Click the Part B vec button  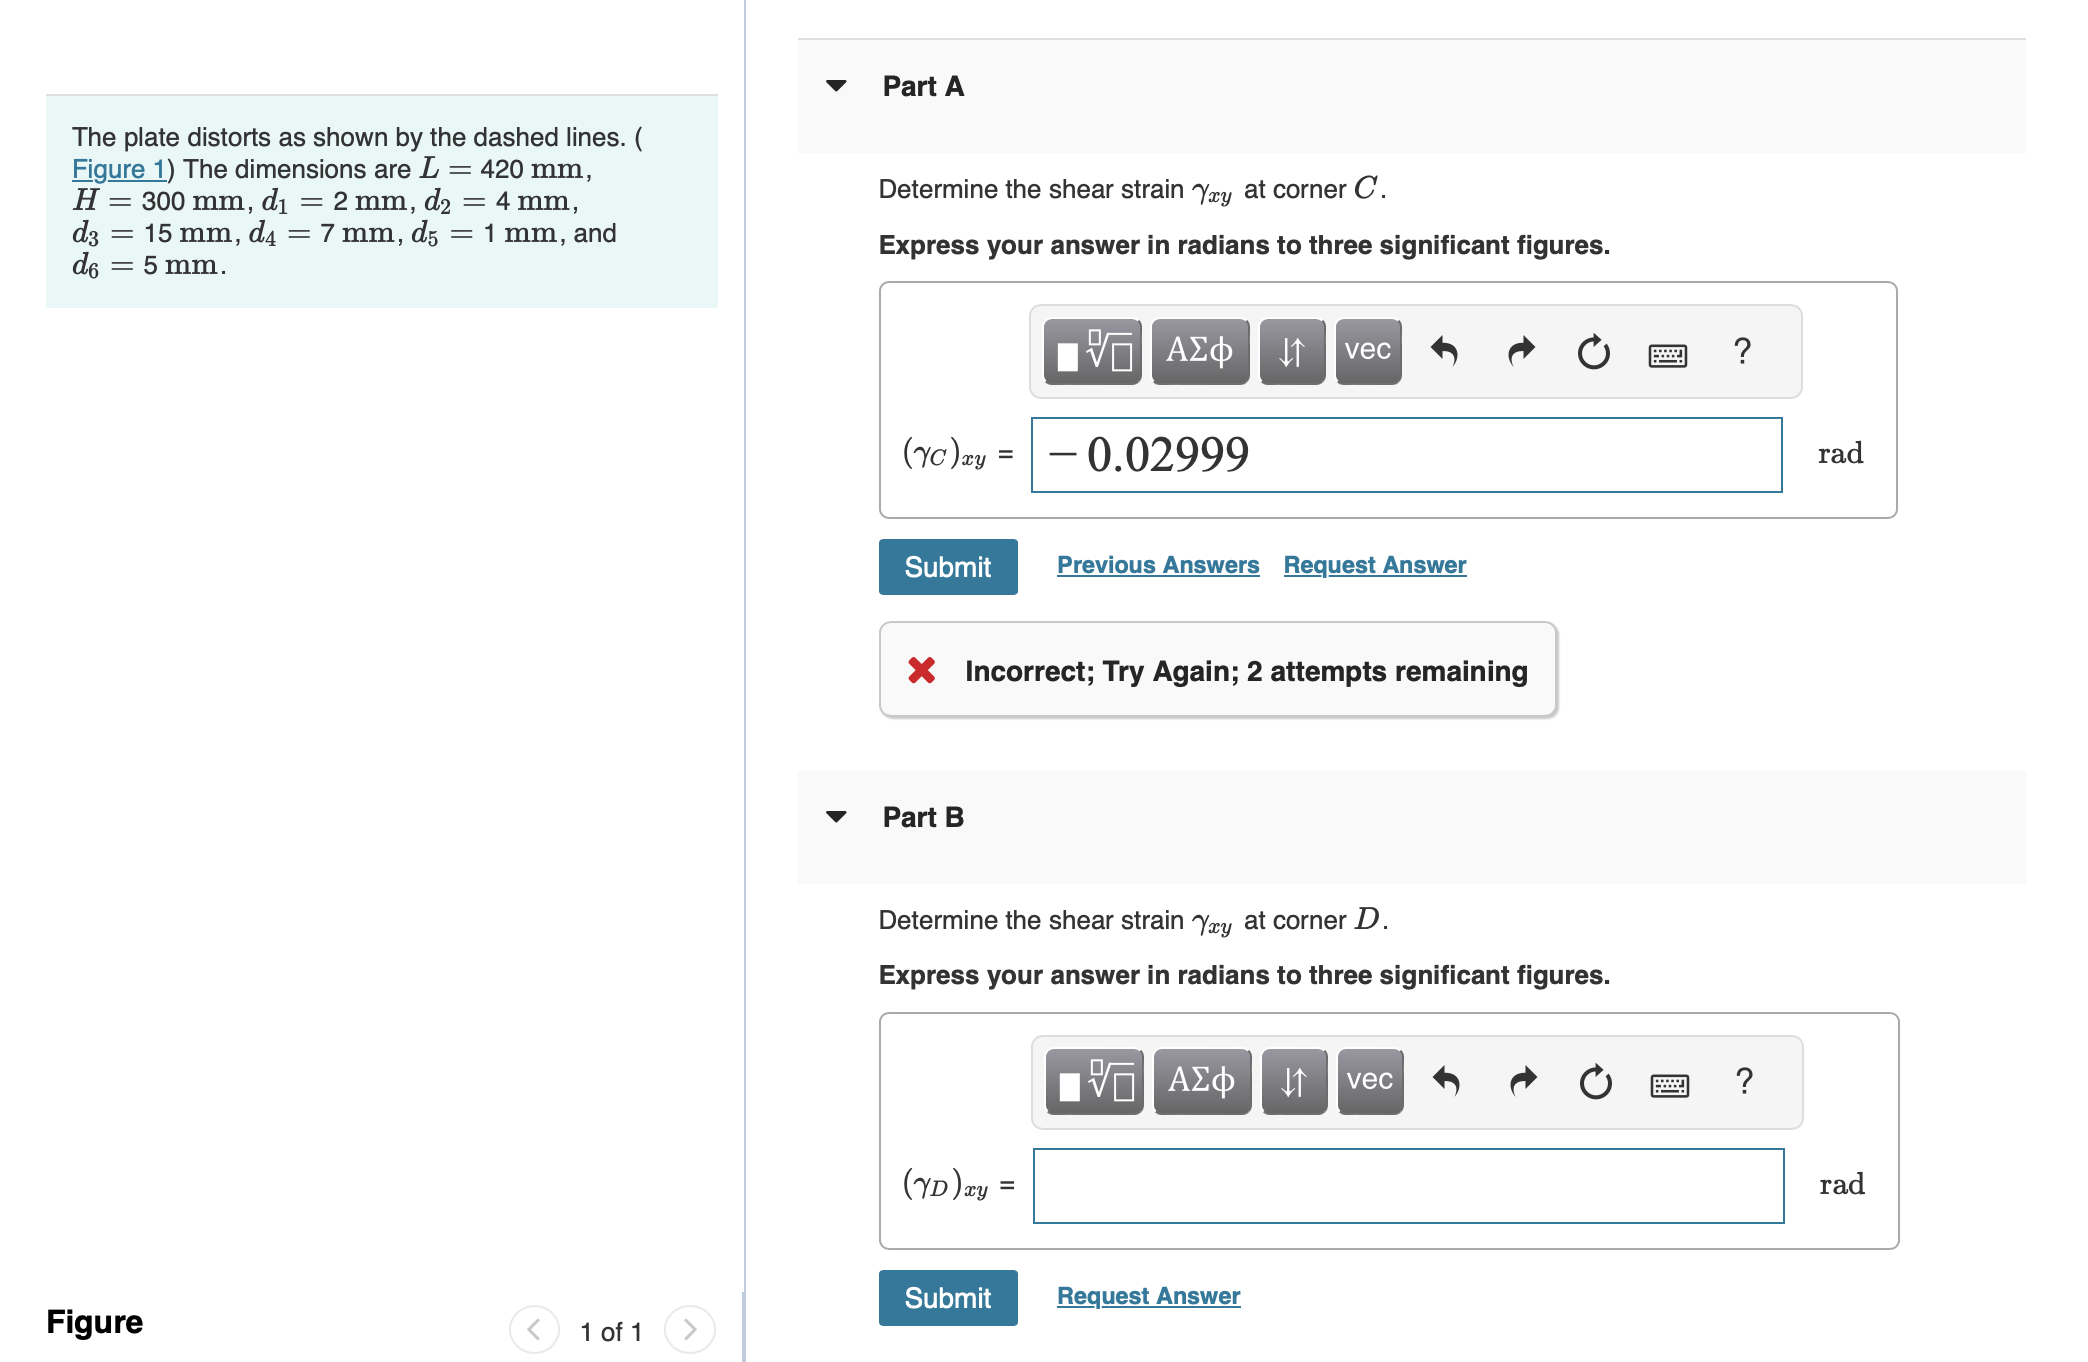pos(1369,1081)
